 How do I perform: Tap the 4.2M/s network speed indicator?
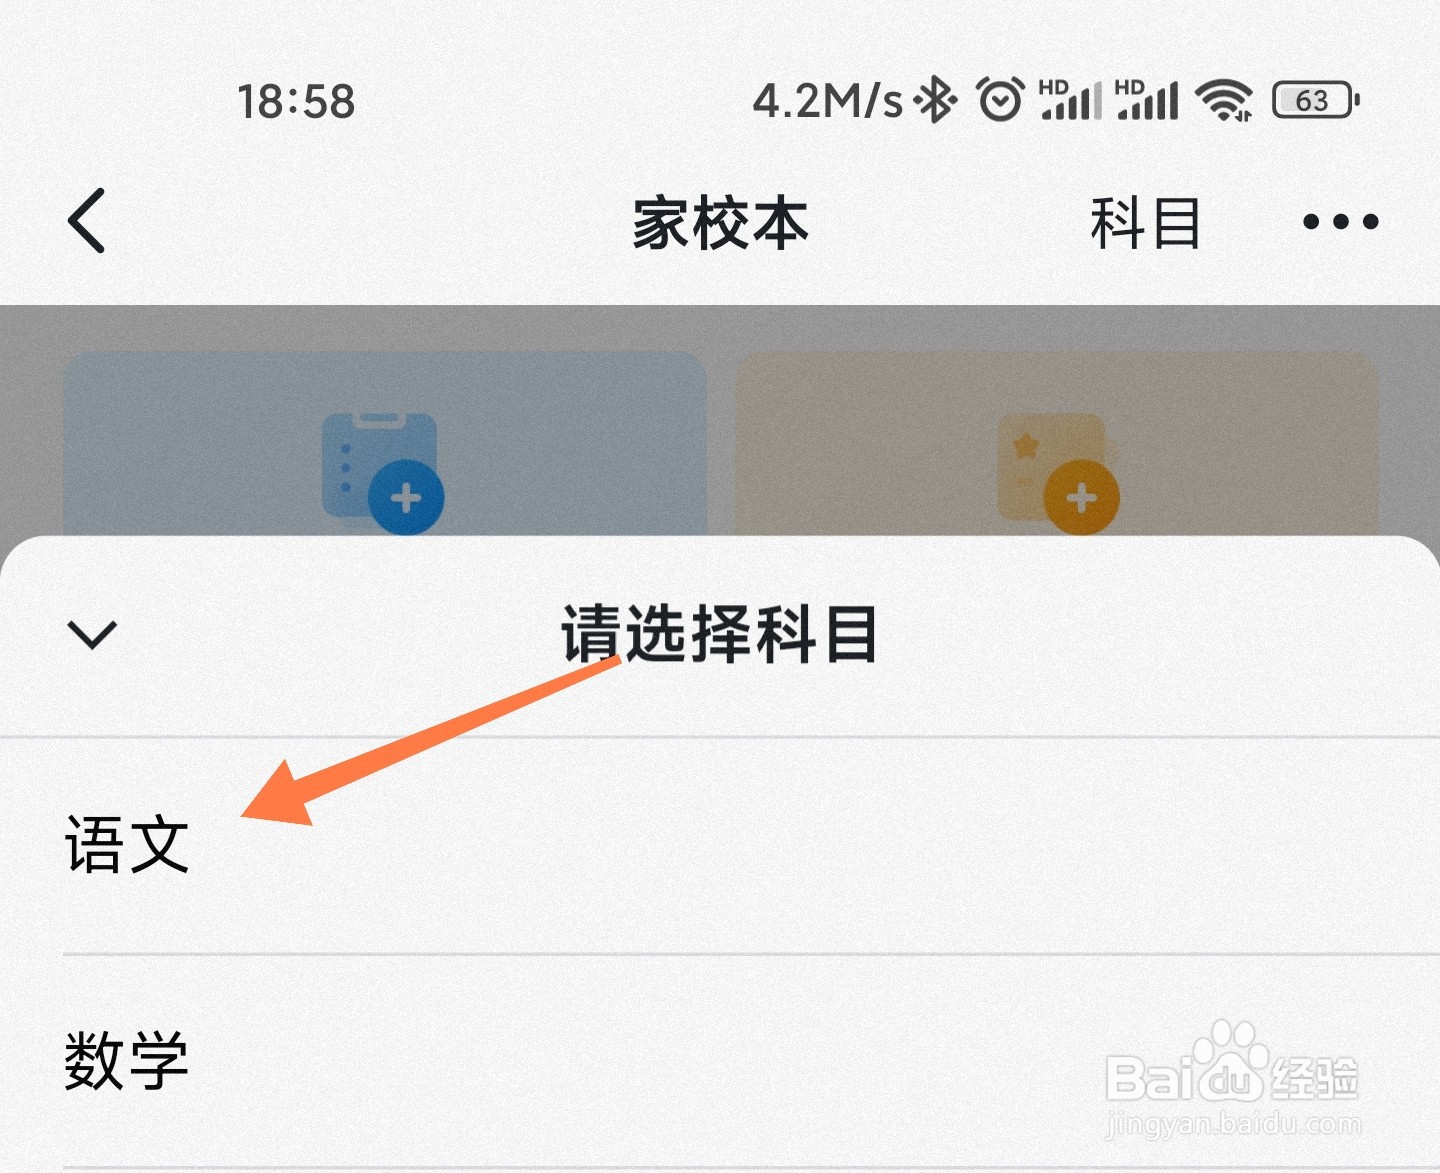tap(828, 101)
